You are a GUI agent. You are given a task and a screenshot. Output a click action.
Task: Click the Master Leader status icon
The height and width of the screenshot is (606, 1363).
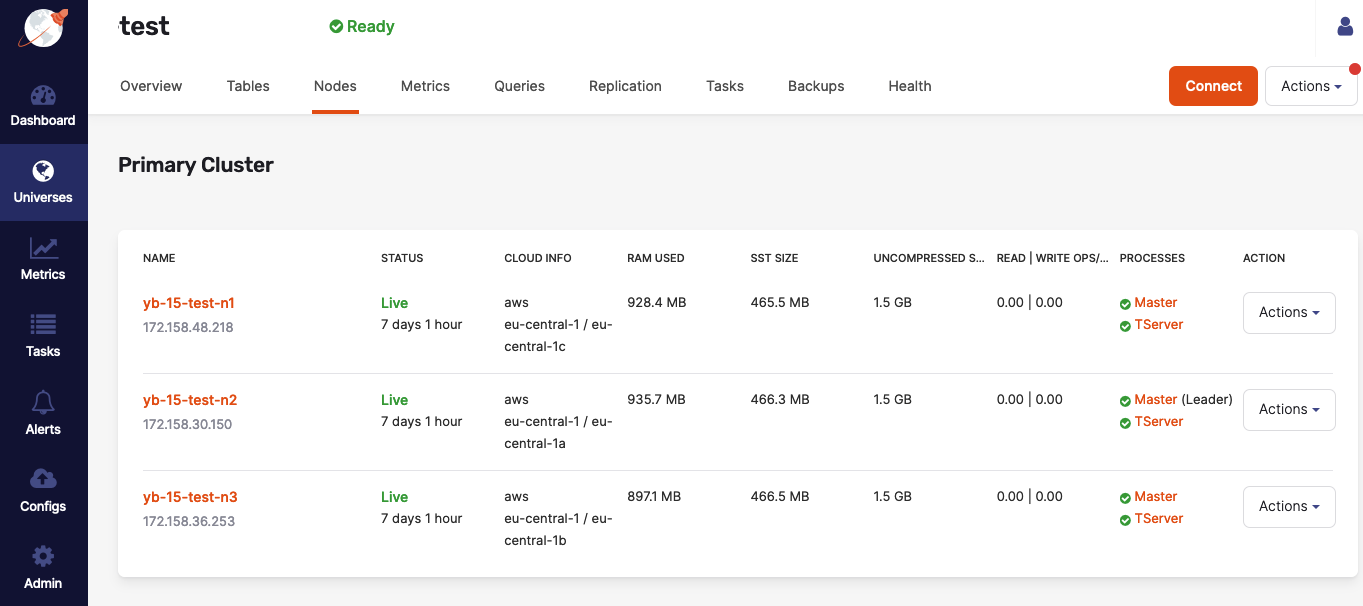pyautogui.click(x=1125, y=399)
